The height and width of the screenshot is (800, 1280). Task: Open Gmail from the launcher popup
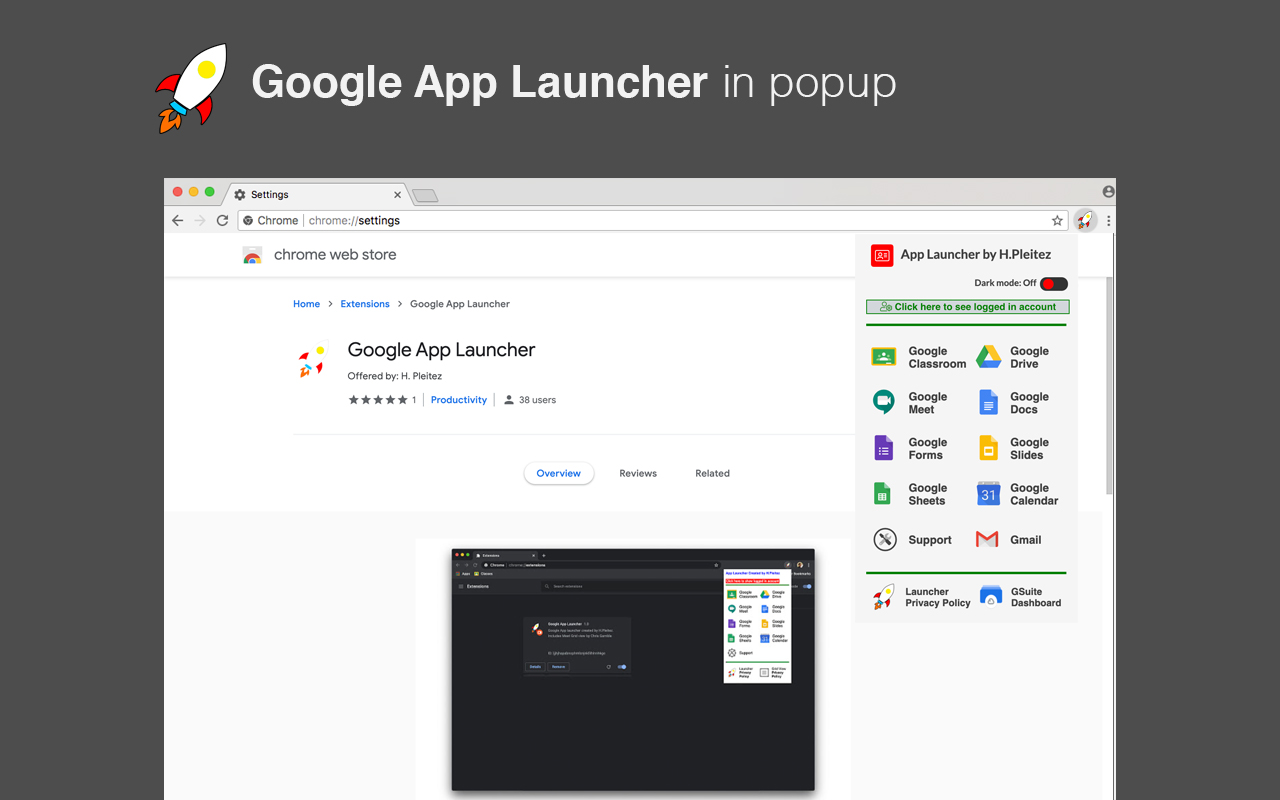point(1009,540)
